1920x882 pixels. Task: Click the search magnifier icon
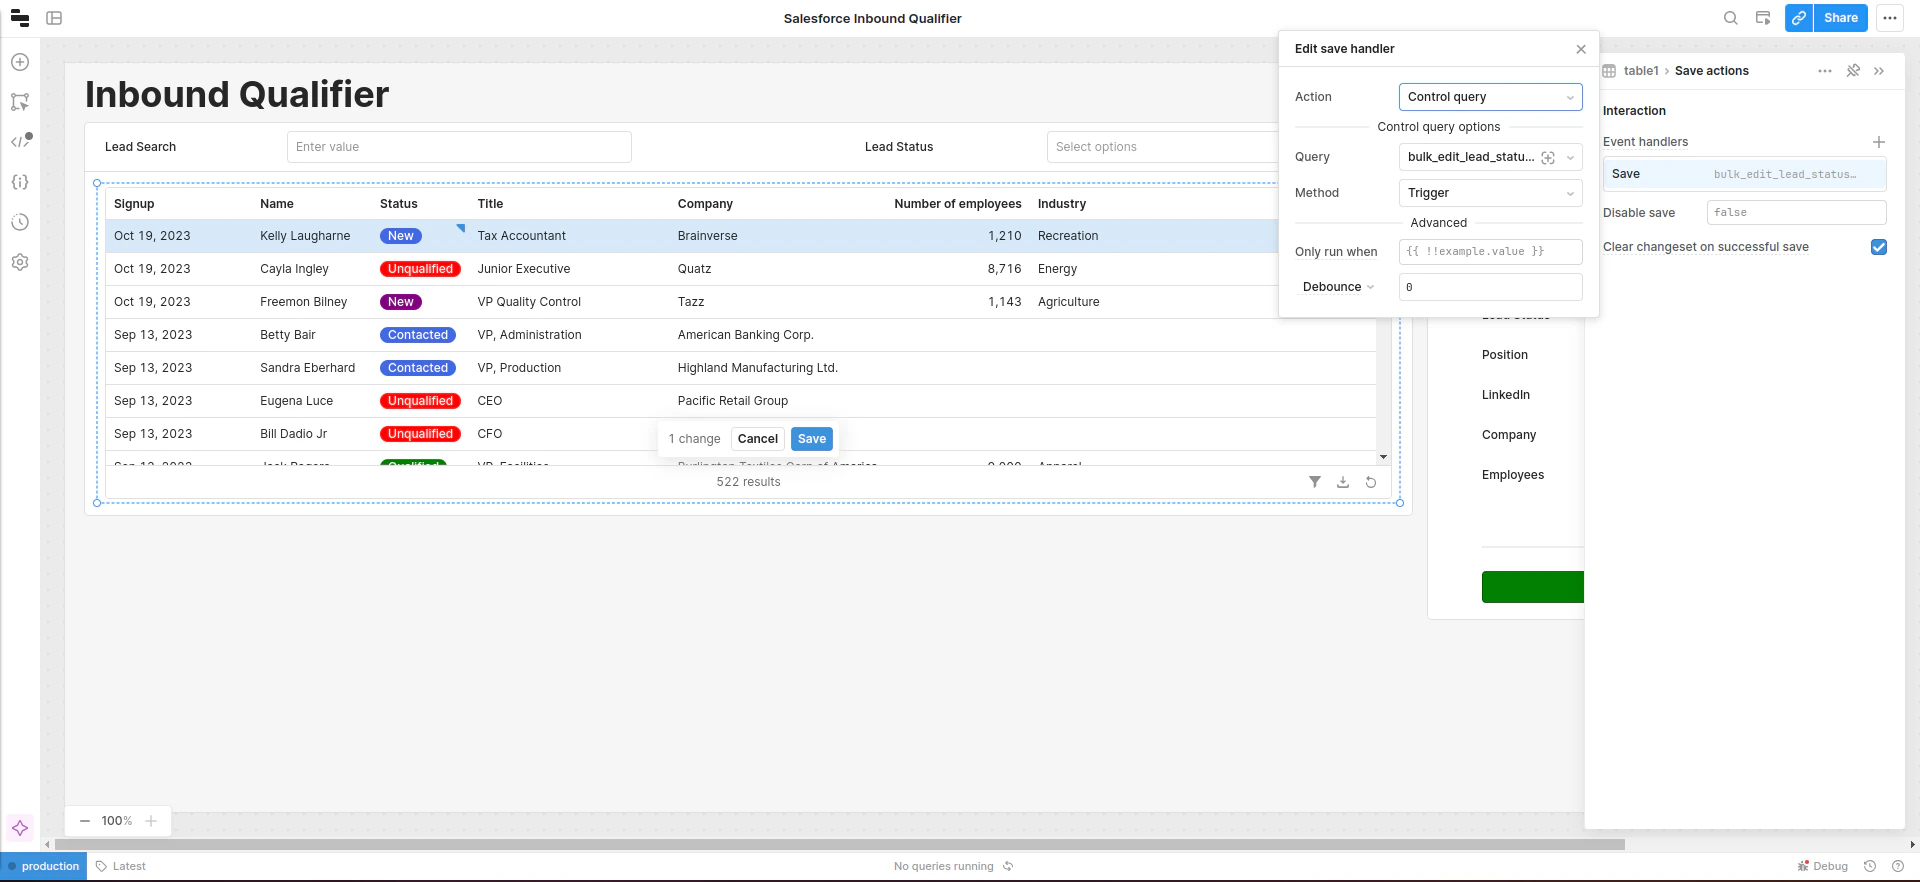1731,18
